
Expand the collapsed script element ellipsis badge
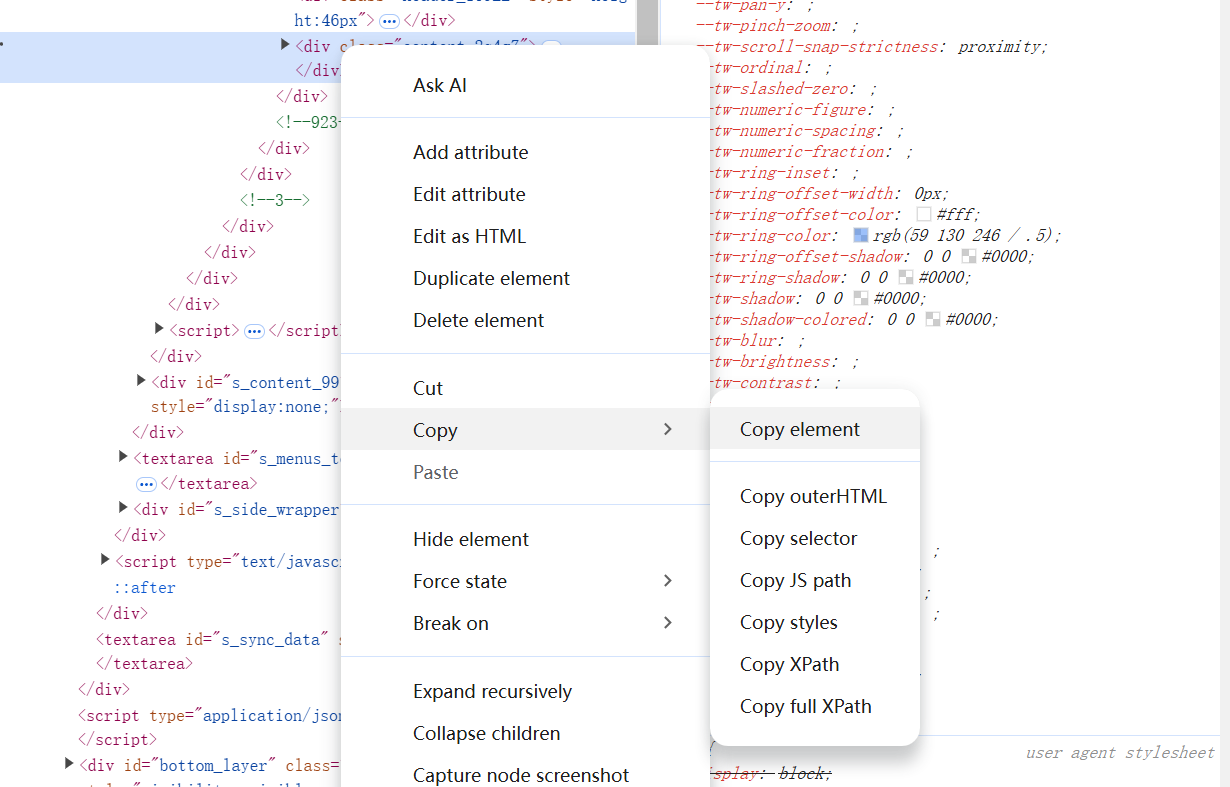pos(254,331)
